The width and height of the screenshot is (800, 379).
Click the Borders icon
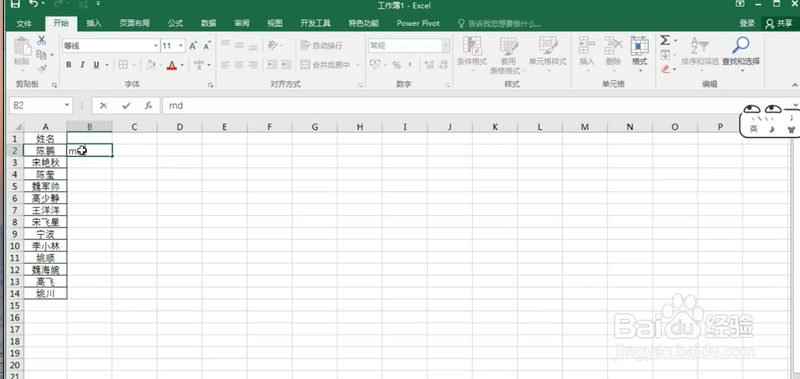coord(123,65)
